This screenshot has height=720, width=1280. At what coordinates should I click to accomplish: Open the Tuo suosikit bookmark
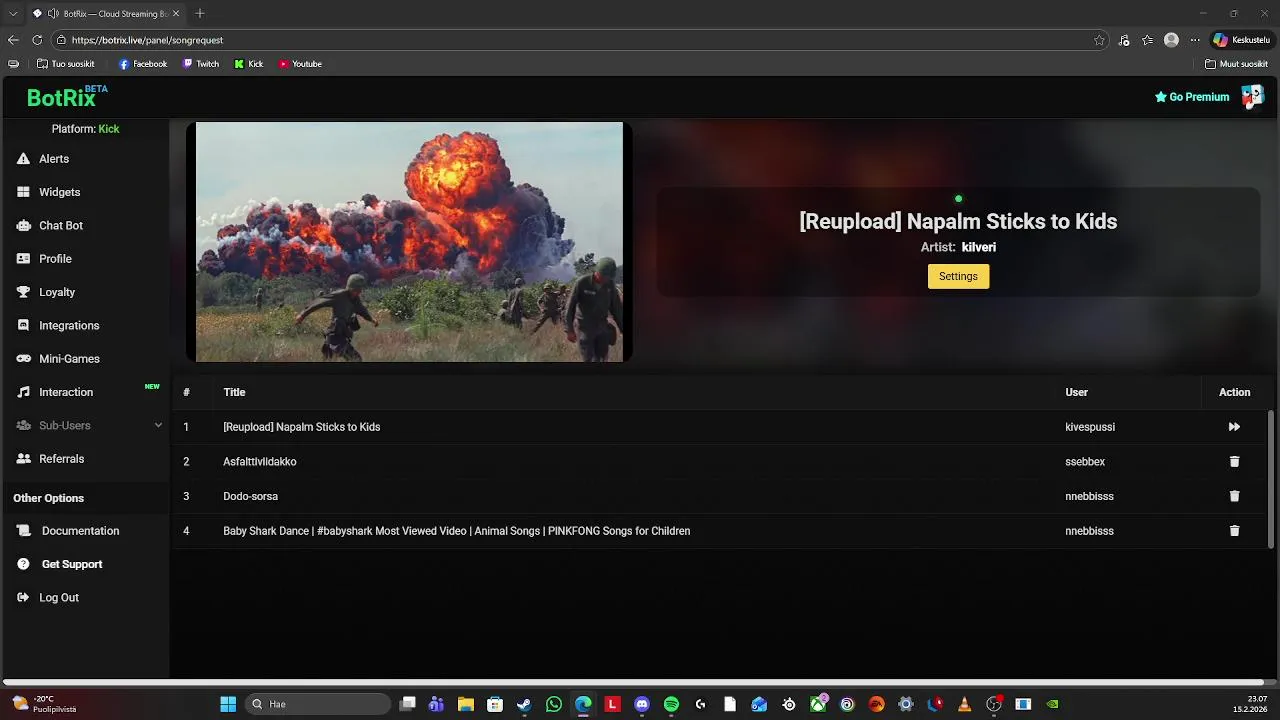(66, 64)
